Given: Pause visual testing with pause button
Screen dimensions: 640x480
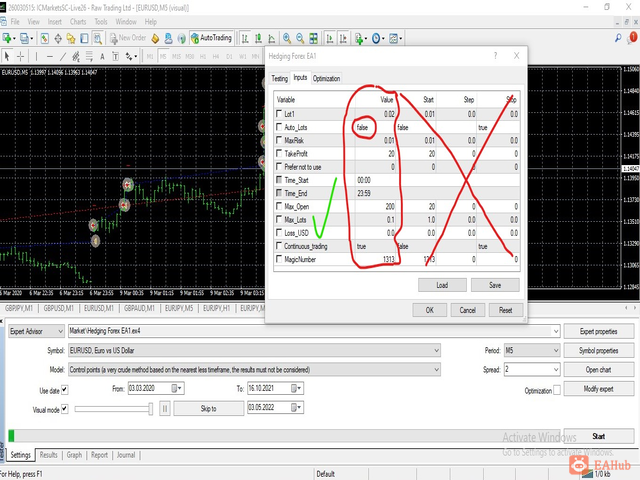Looking at the screenshot, I should 165,408.
